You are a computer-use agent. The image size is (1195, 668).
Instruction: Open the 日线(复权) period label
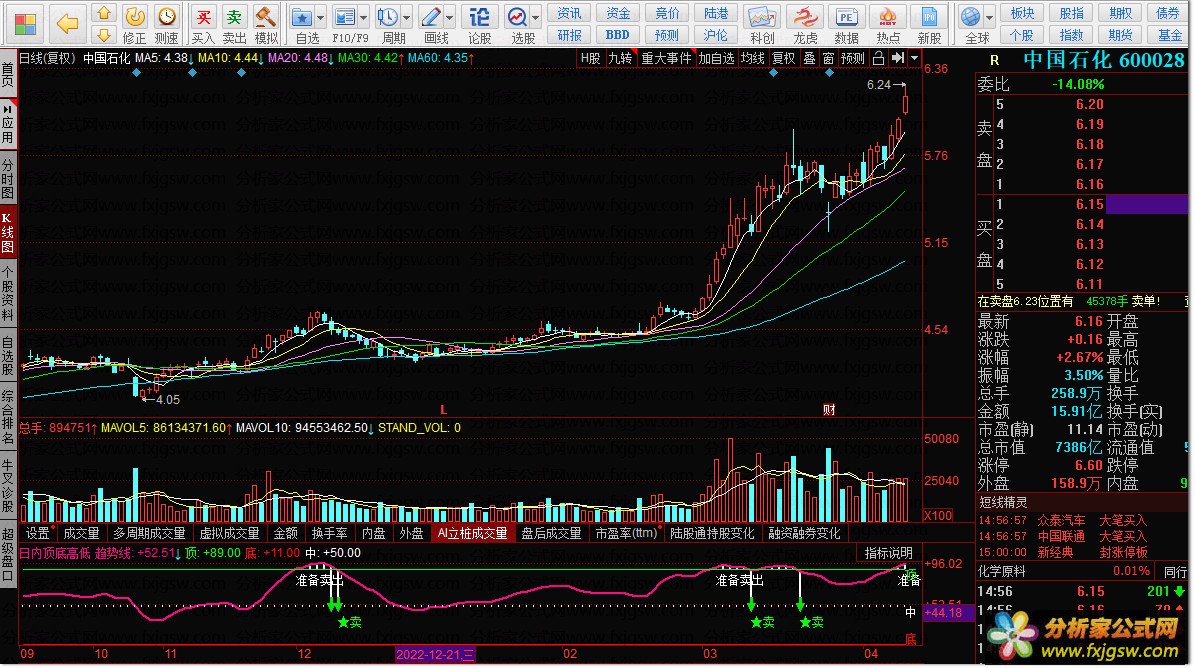(48, 58)
